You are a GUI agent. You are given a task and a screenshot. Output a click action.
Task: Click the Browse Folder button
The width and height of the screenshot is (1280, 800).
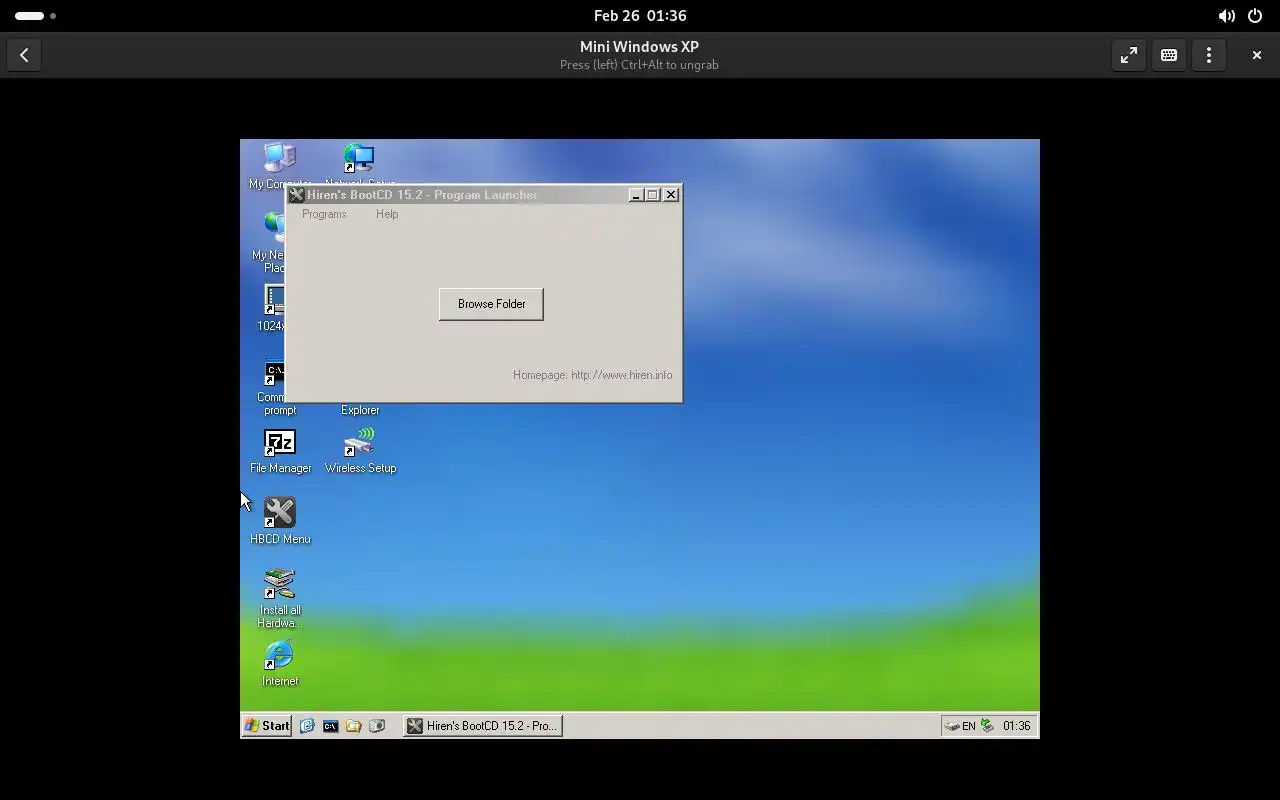491,304
